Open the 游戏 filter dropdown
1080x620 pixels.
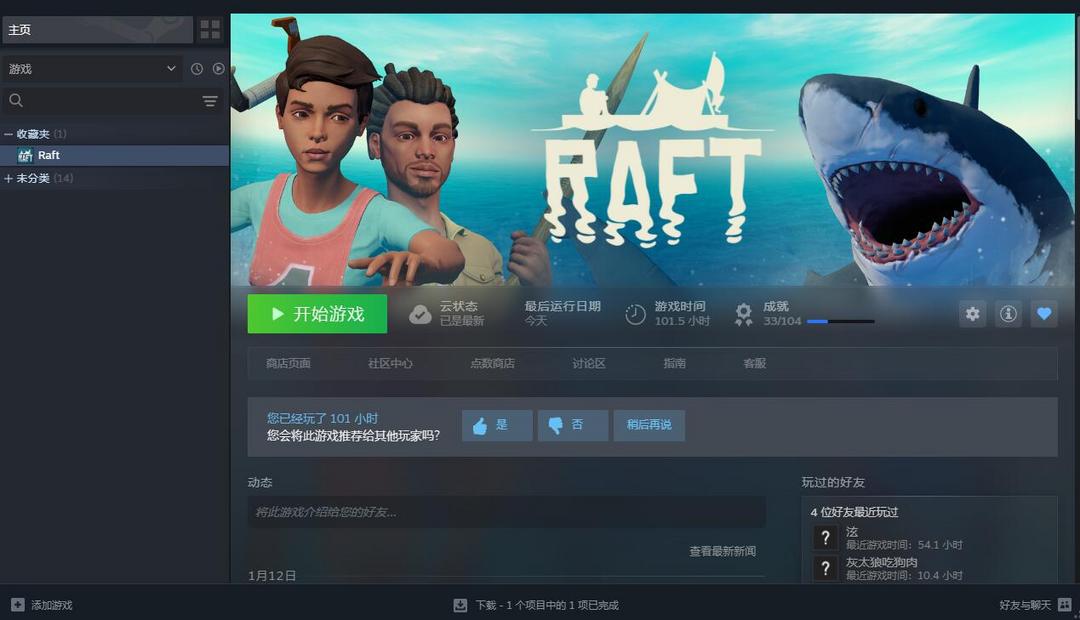pos(90,68)
